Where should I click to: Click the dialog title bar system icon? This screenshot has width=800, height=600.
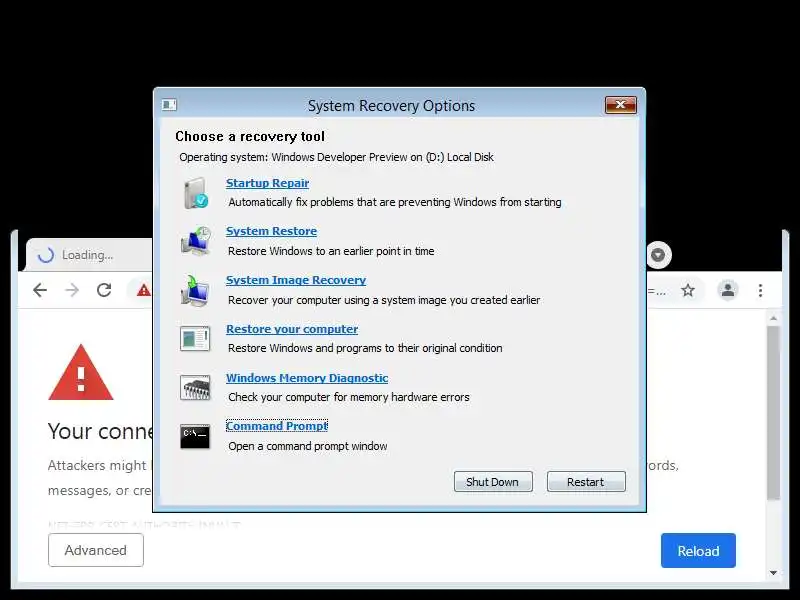coord(169,105)
